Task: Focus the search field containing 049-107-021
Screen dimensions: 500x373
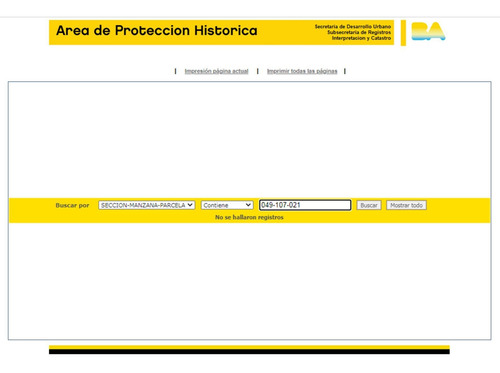Action: point(305,205)
